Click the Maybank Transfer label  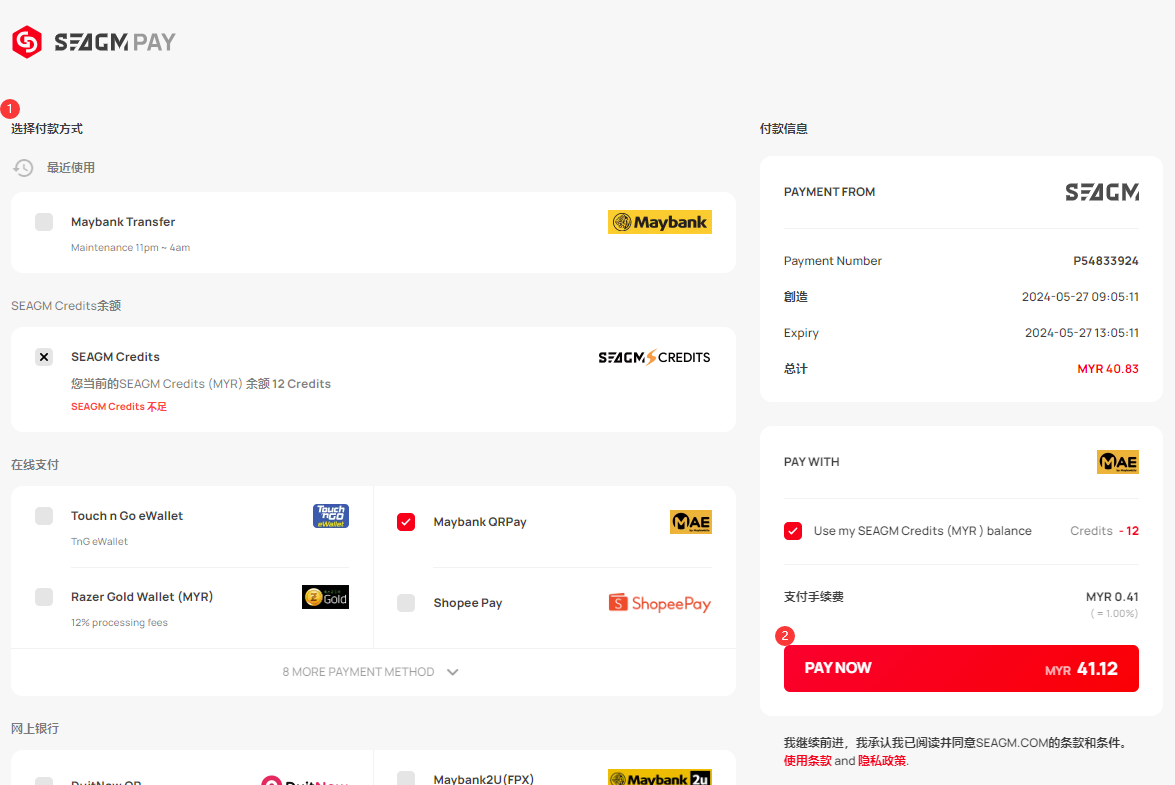[123, 222]
